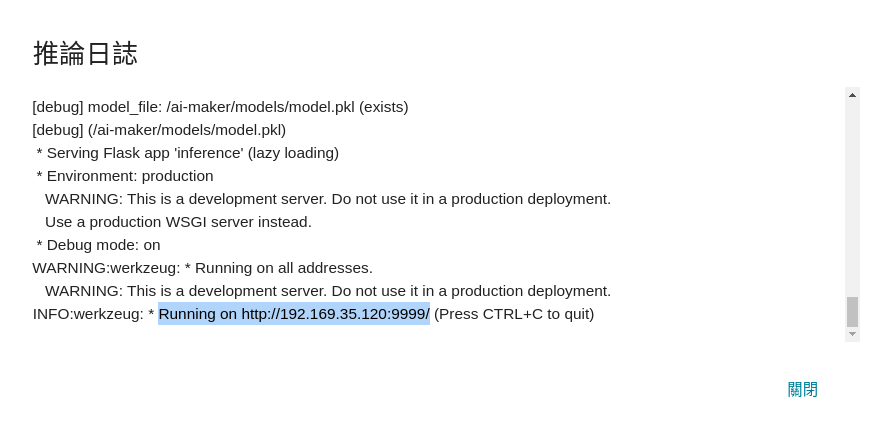876x432 pixels.
Task: Click the highlighted Running on http://192.169.35.120:9999/ text
Action: click(x=294, y=314)
